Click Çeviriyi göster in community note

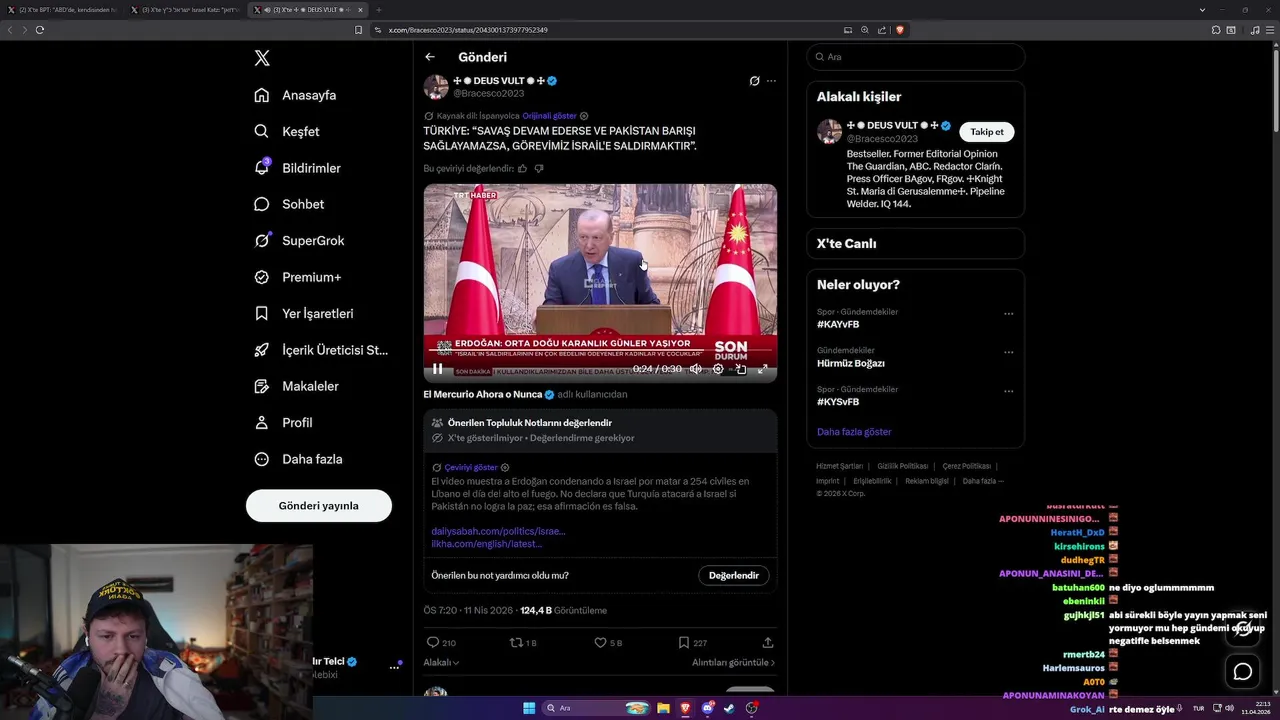click(x=471, y=467)
